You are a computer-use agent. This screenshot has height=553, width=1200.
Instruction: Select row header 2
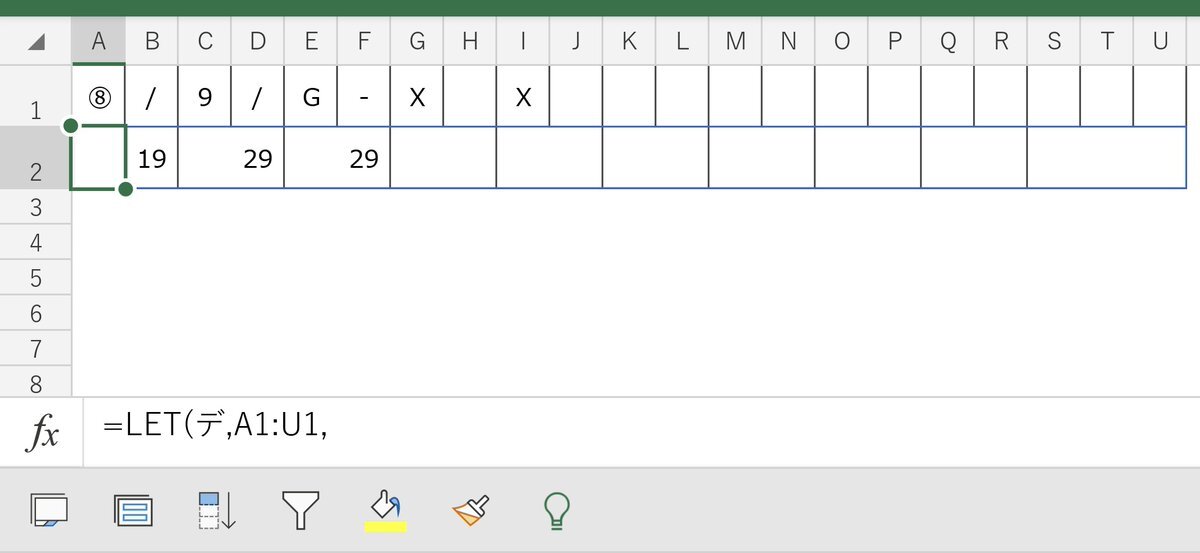click(x=36, y=158)
